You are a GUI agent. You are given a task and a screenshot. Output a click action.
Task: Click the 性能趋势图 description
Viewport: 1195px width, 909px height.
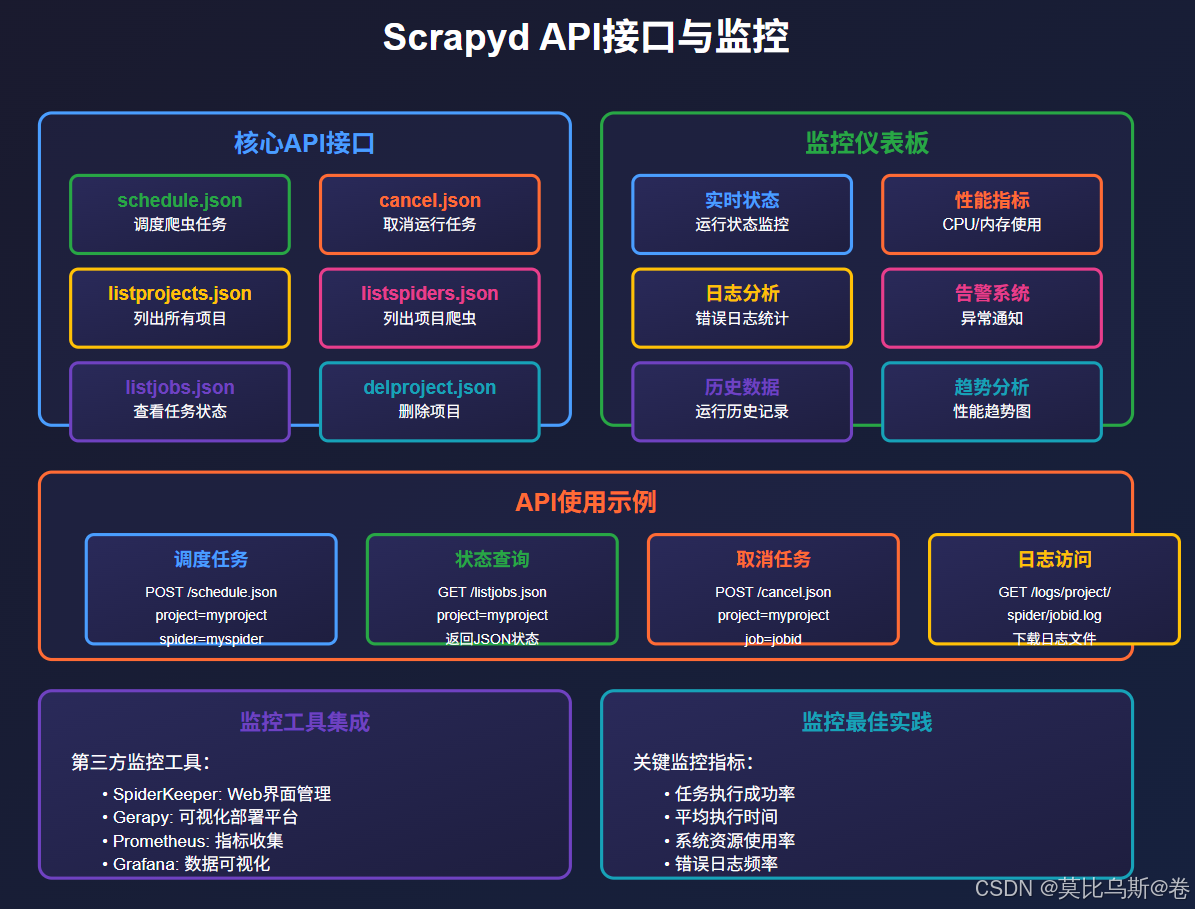(x=992, y=411)
